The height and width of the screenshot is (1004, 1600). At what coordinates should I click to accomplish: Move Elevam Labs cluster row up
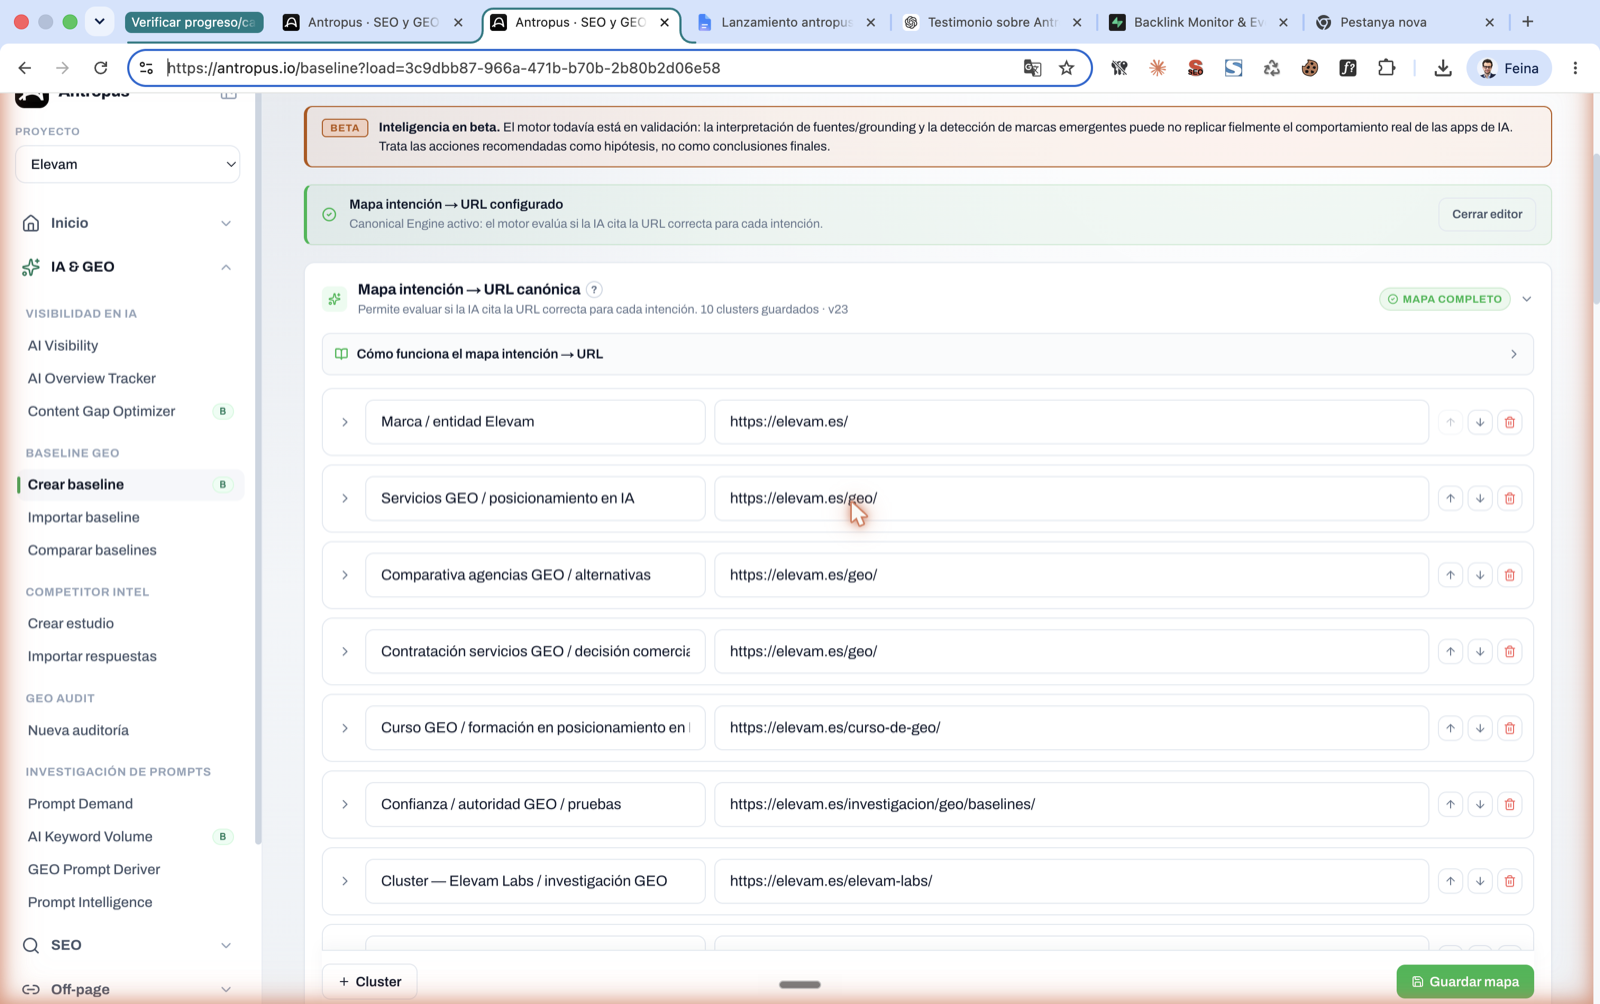click(1450, 881)
